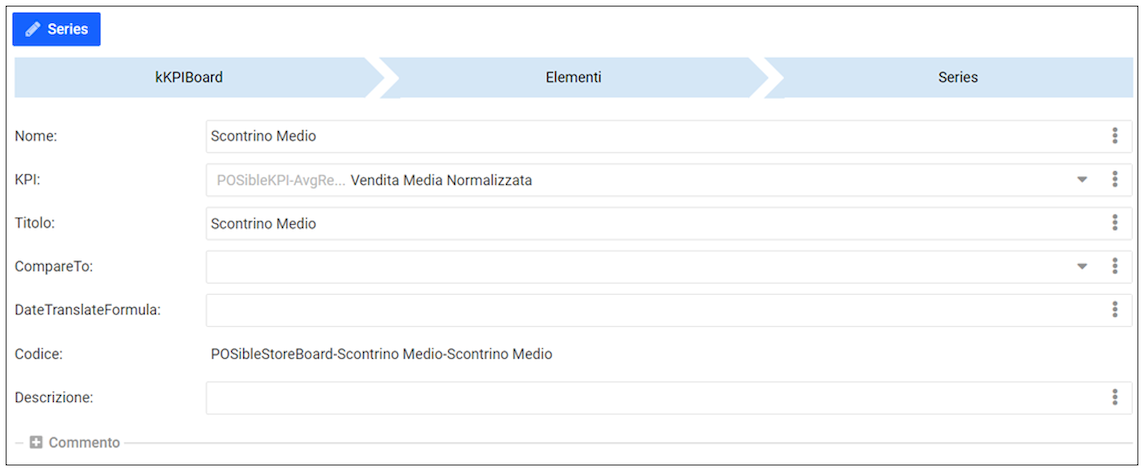Screen dimensions: 1144x470
Task: Open three-dot menu for CompareTo field
Action: [1115, 266]
